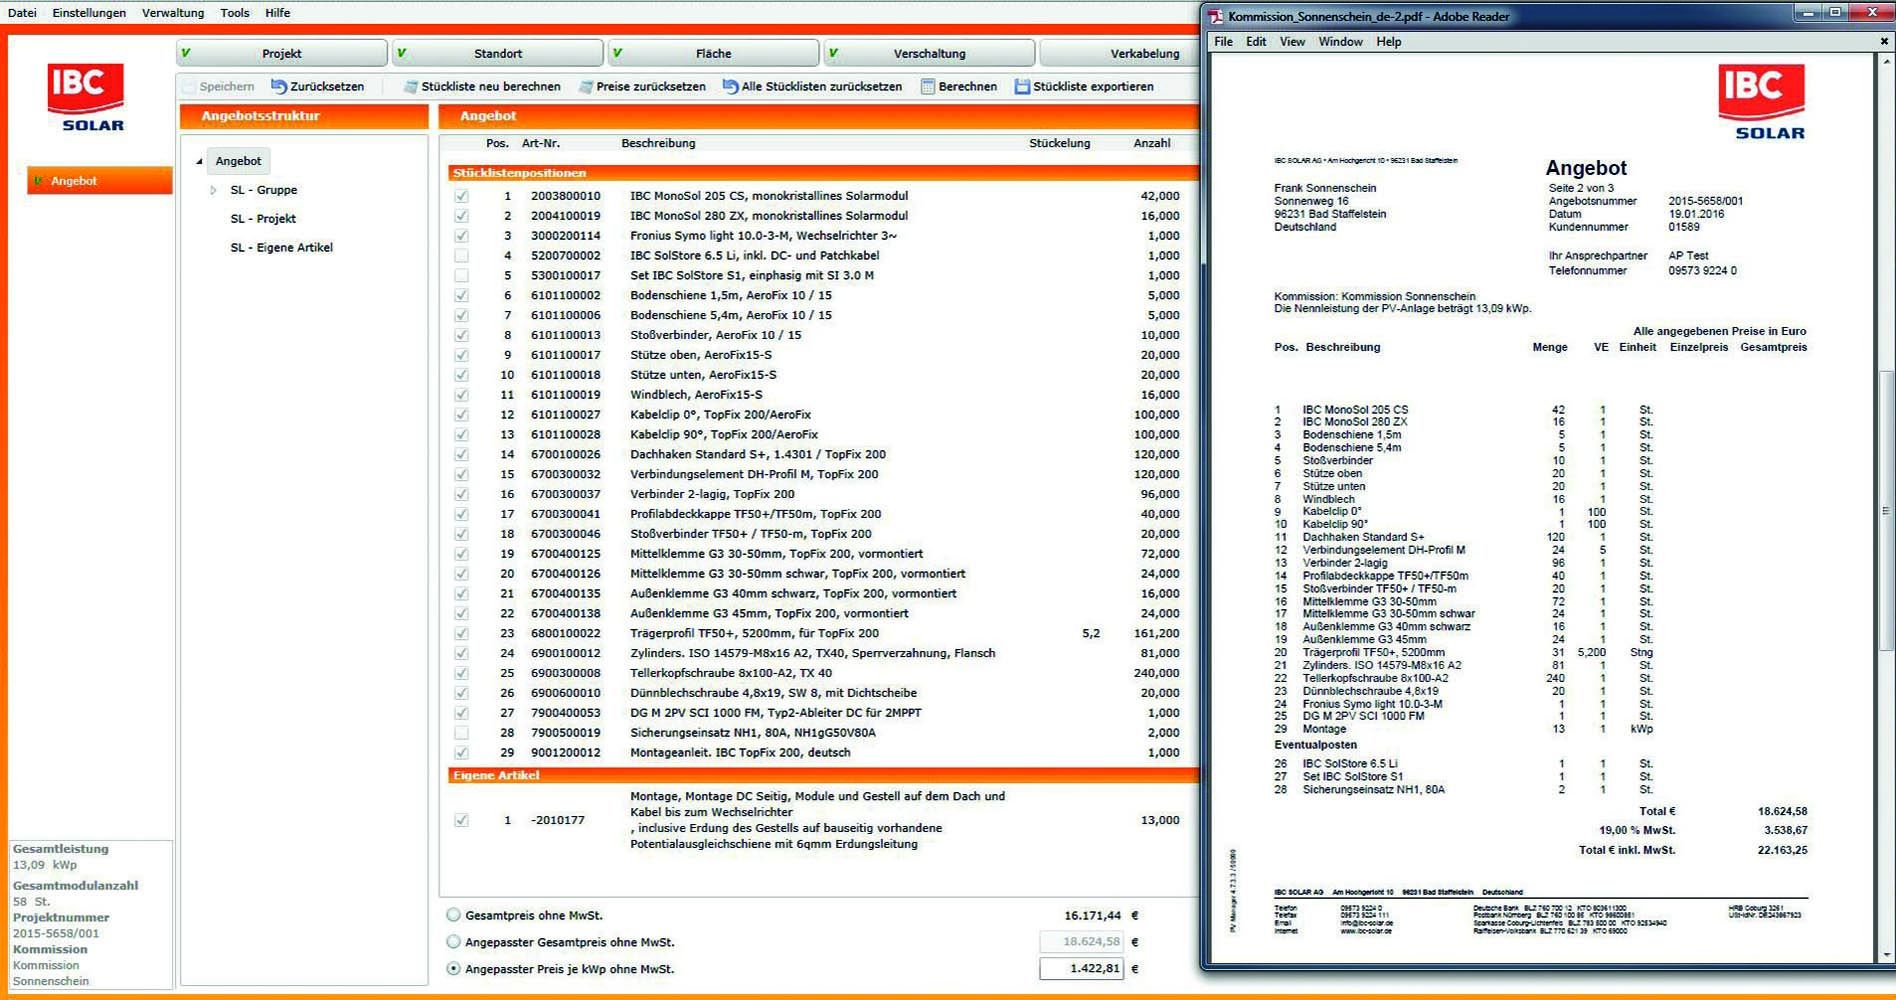This screenshot has width=1896, height=1000.
Task: Uncheck Fronius Symo light position 3
Action: 461,236
